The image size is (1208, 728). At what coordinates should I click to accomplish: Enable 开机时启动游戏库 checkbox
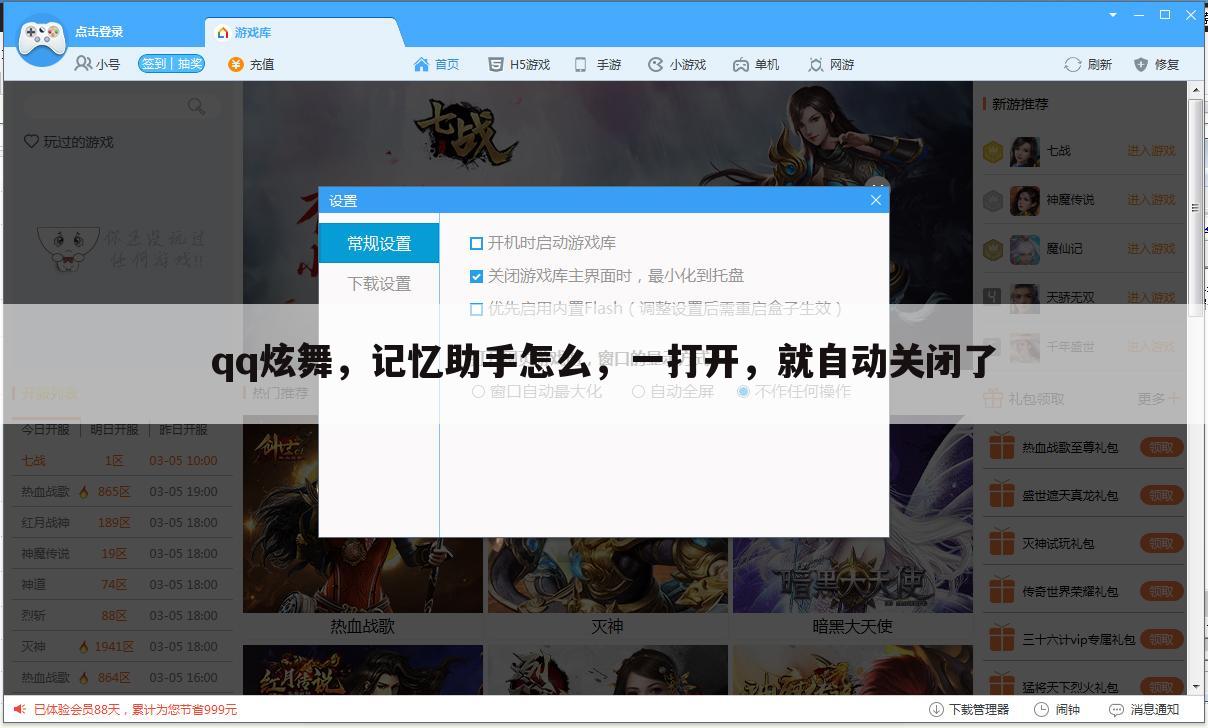click(477, 243)
